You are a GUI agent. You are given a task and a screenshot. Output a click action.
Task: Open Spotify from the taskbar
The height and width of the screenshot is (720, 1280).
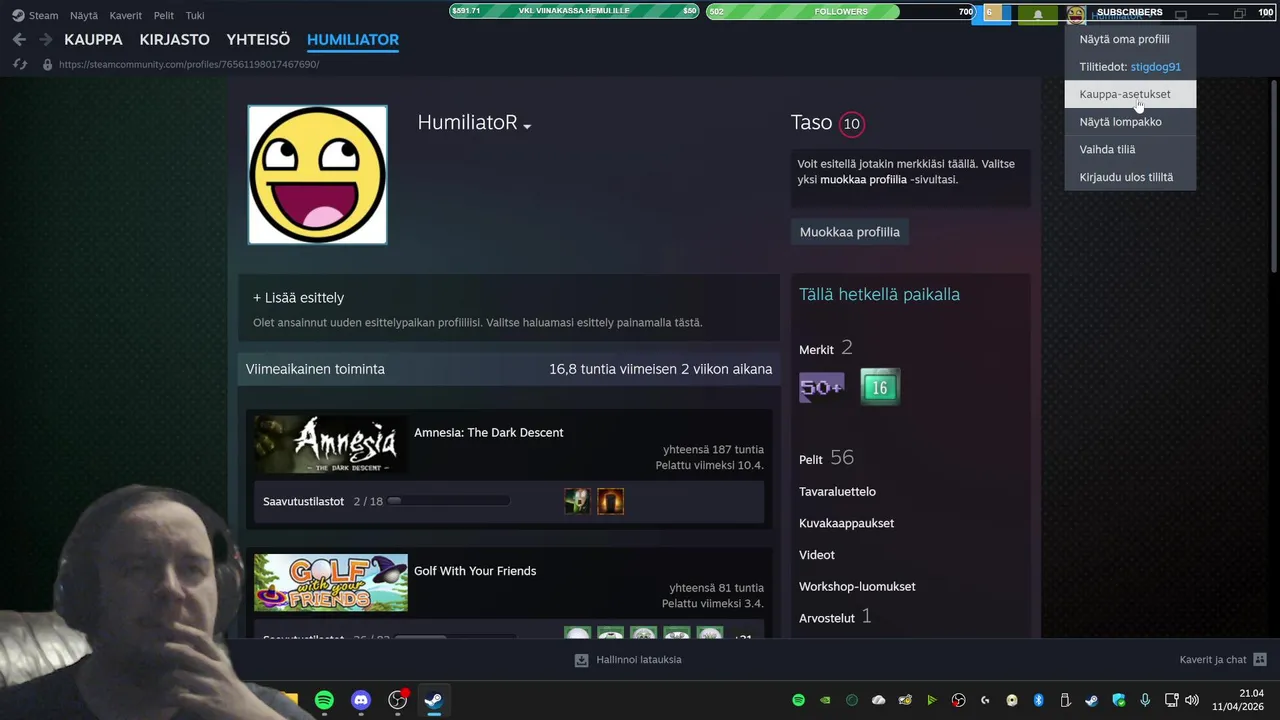324,700
